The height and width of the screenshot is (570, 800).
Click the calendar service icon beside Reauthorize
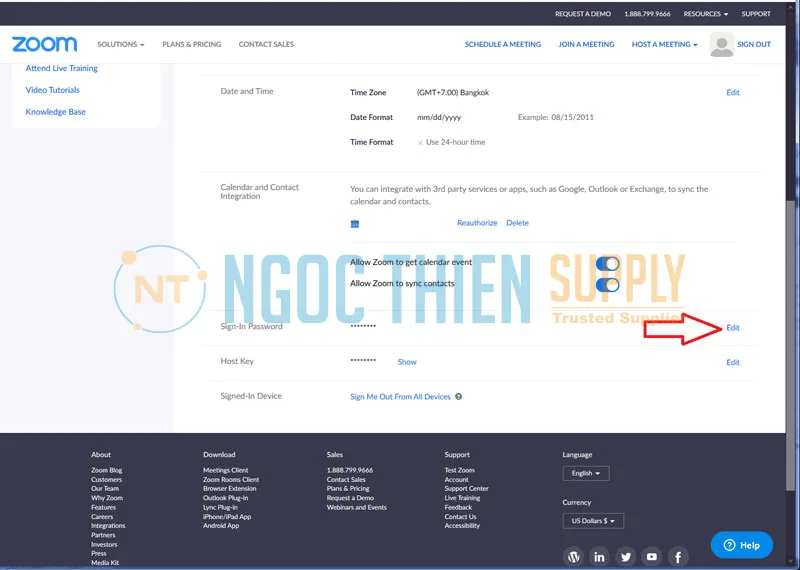[355, 224]
